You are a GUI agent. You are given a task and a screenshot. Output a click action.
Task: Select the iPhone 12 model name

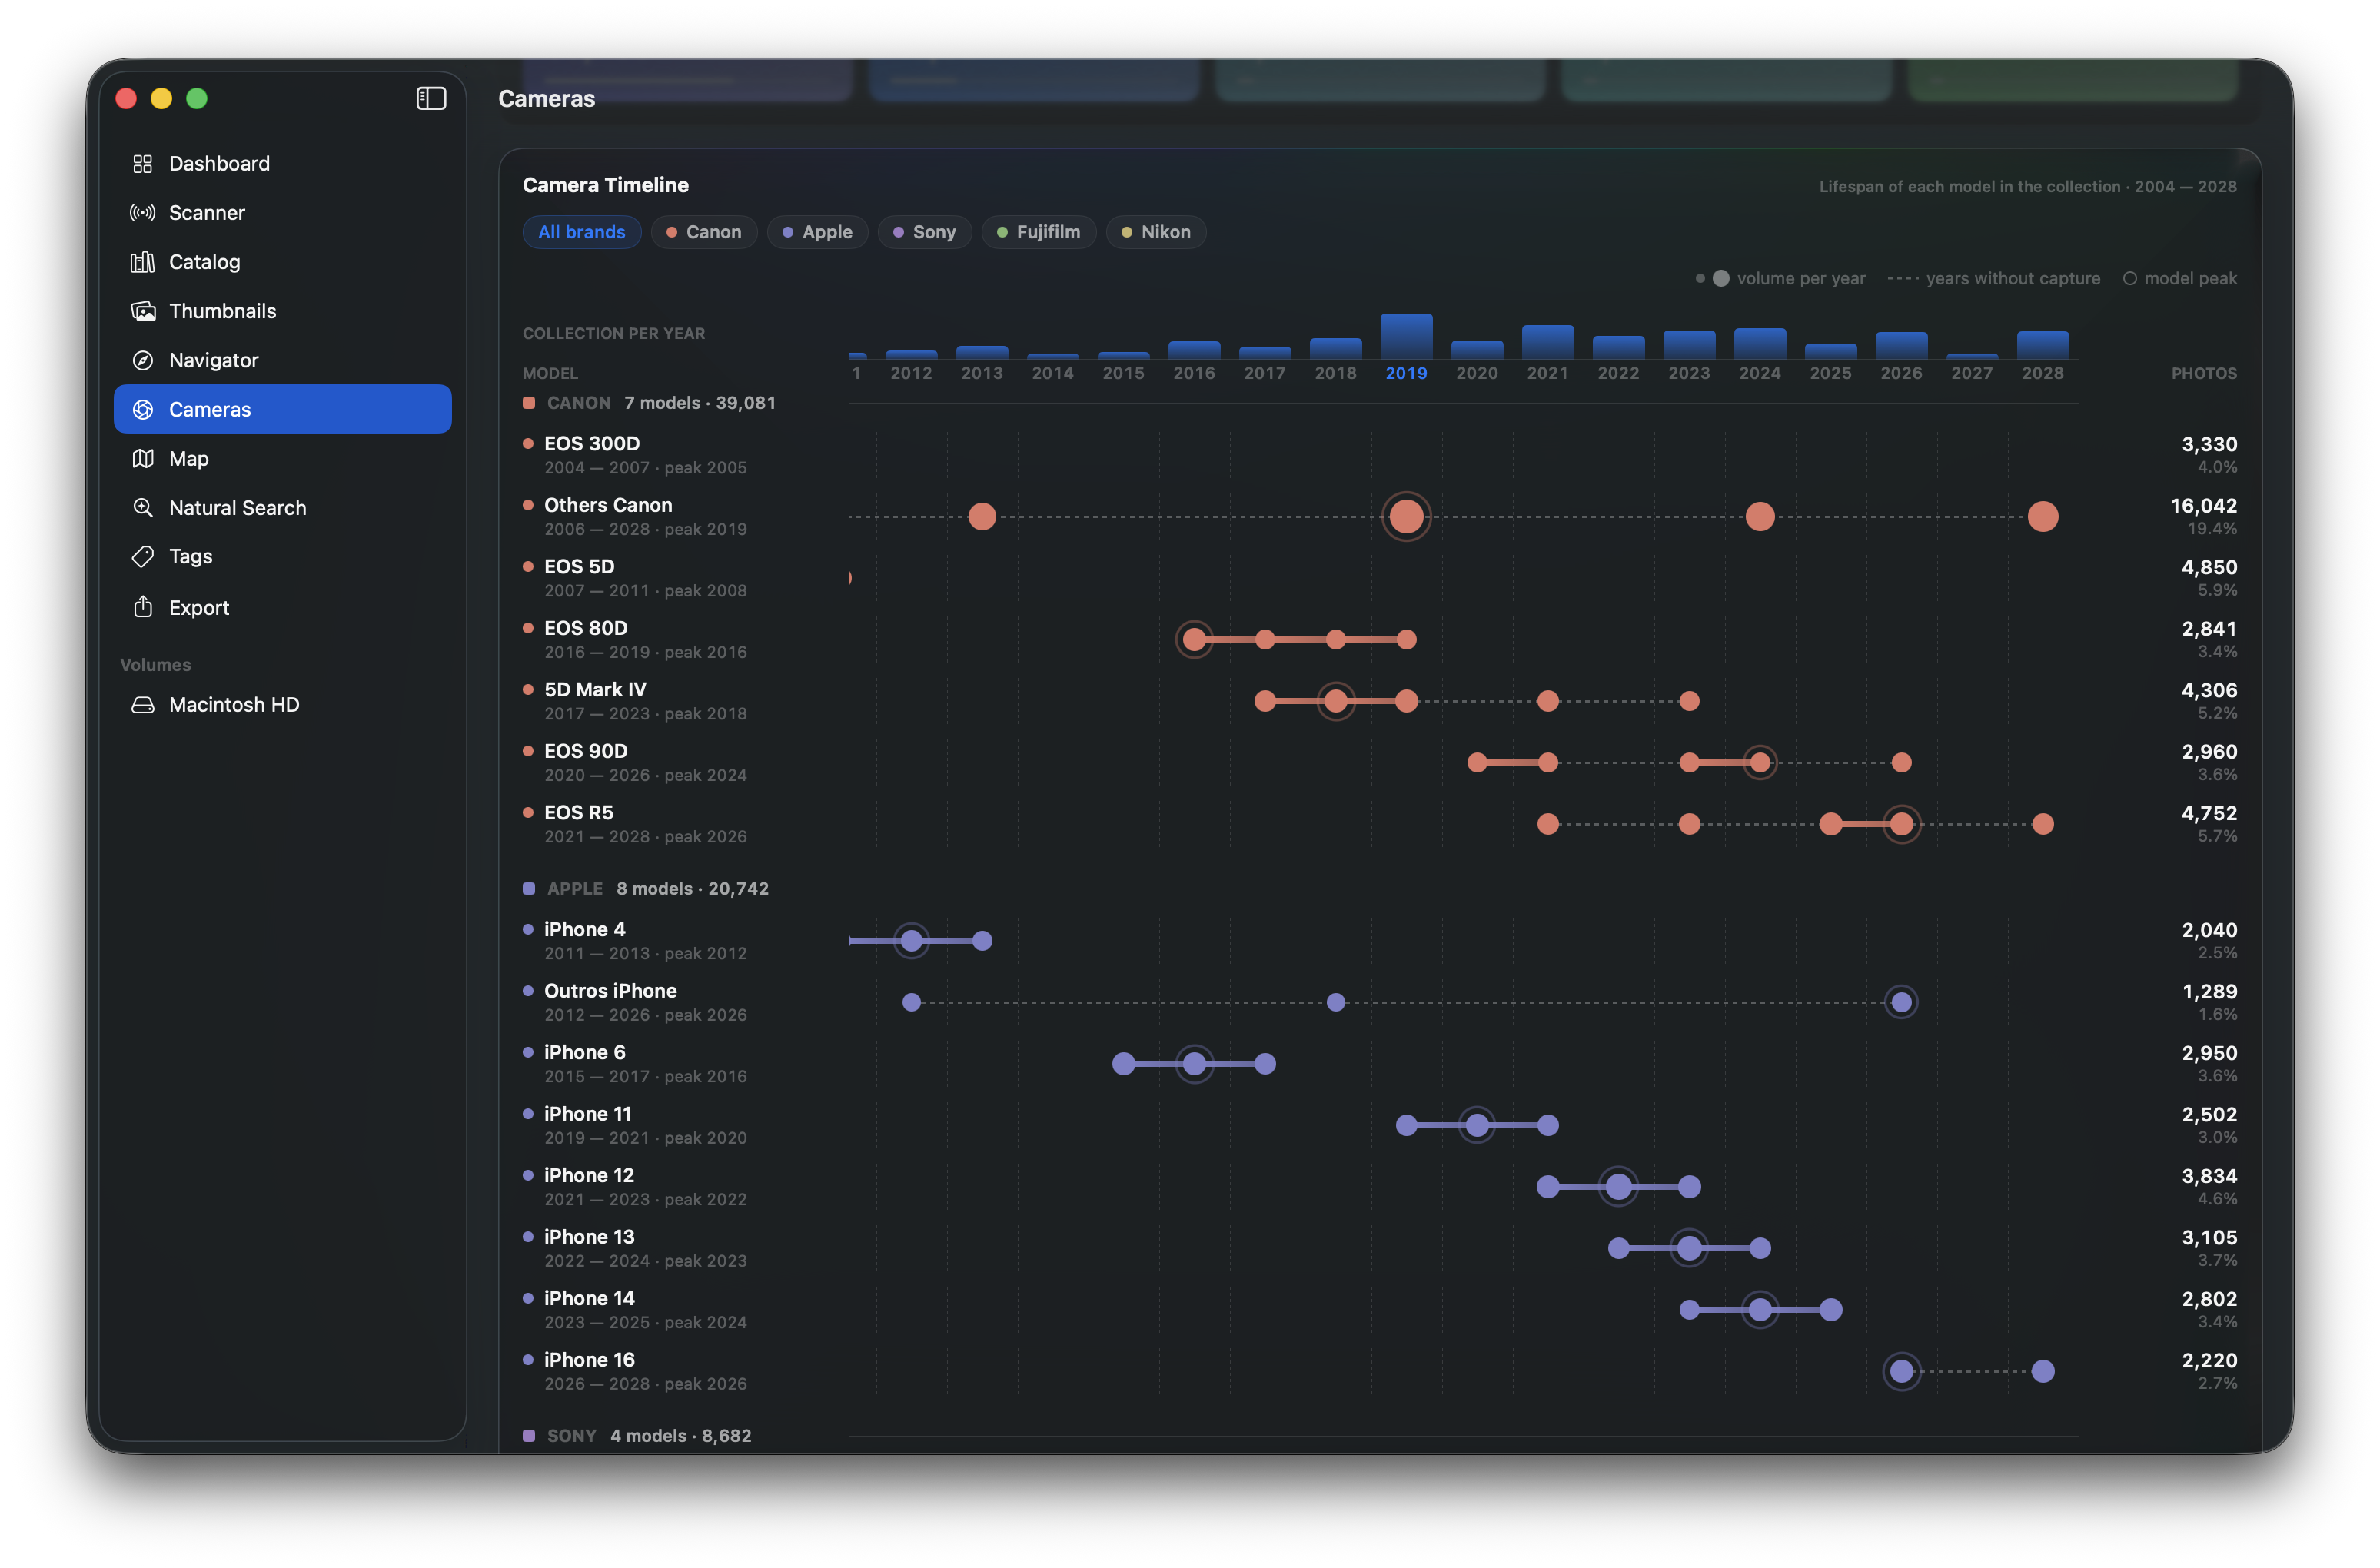click(589, 1176)
